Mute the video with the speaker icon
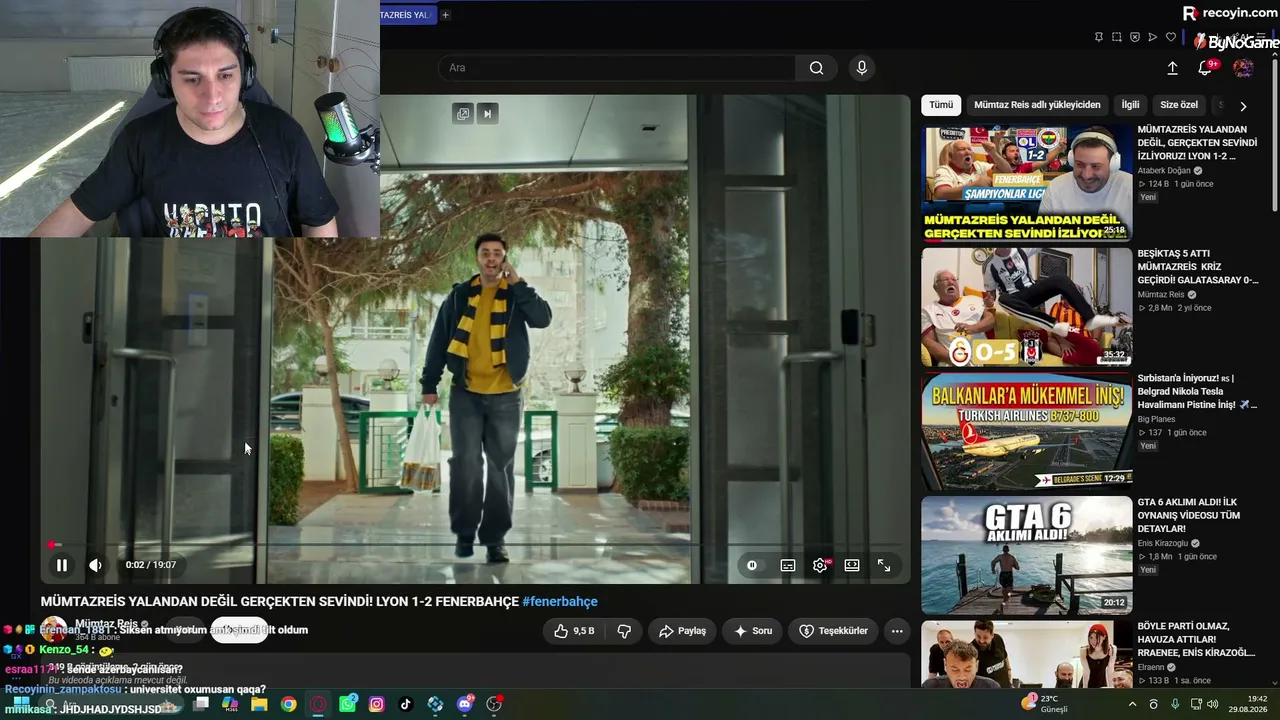 pyautogui.click(x=95, y=565)
